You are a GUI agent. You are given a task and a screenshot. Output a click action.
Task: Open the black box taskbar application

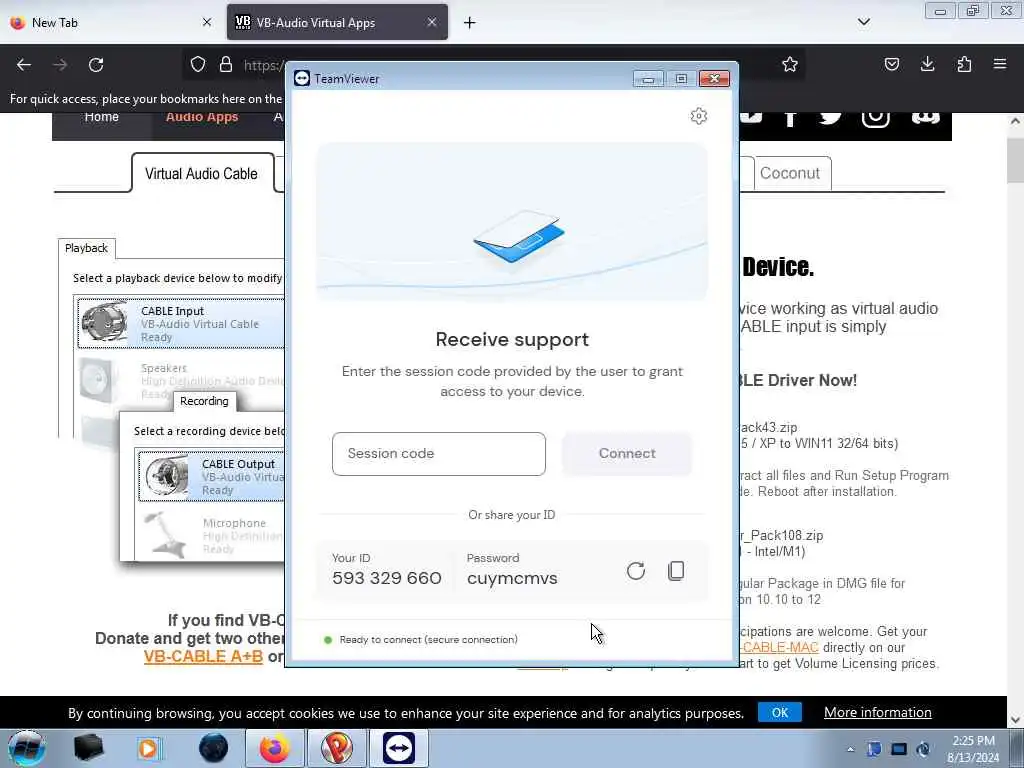(x=88, y=748)
